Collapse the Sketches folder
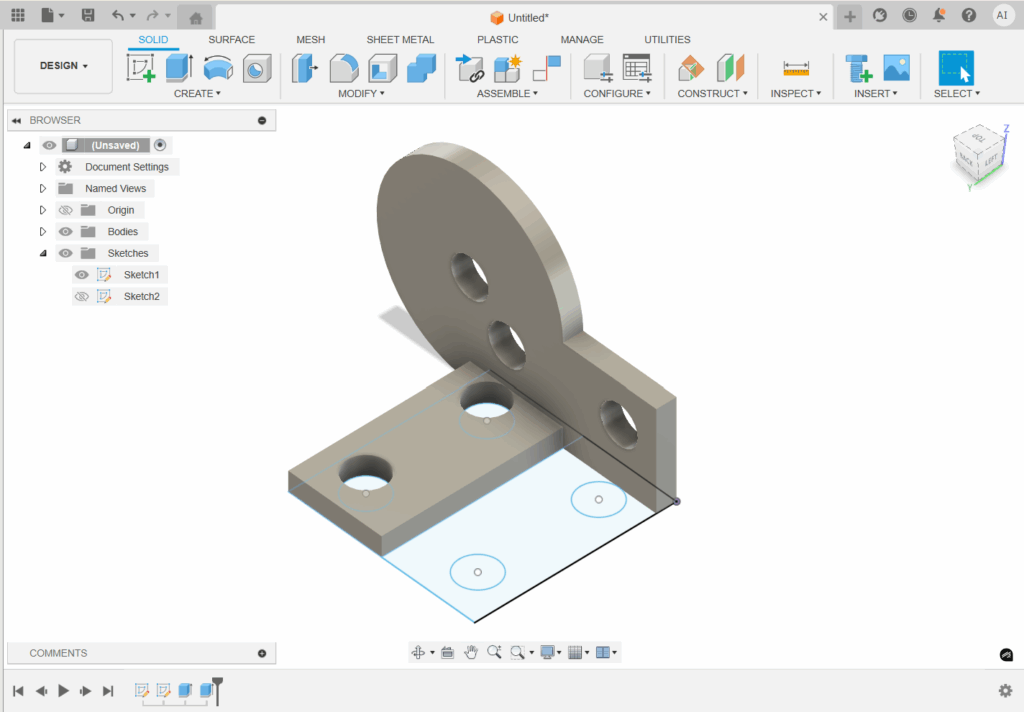 point(43,254)
